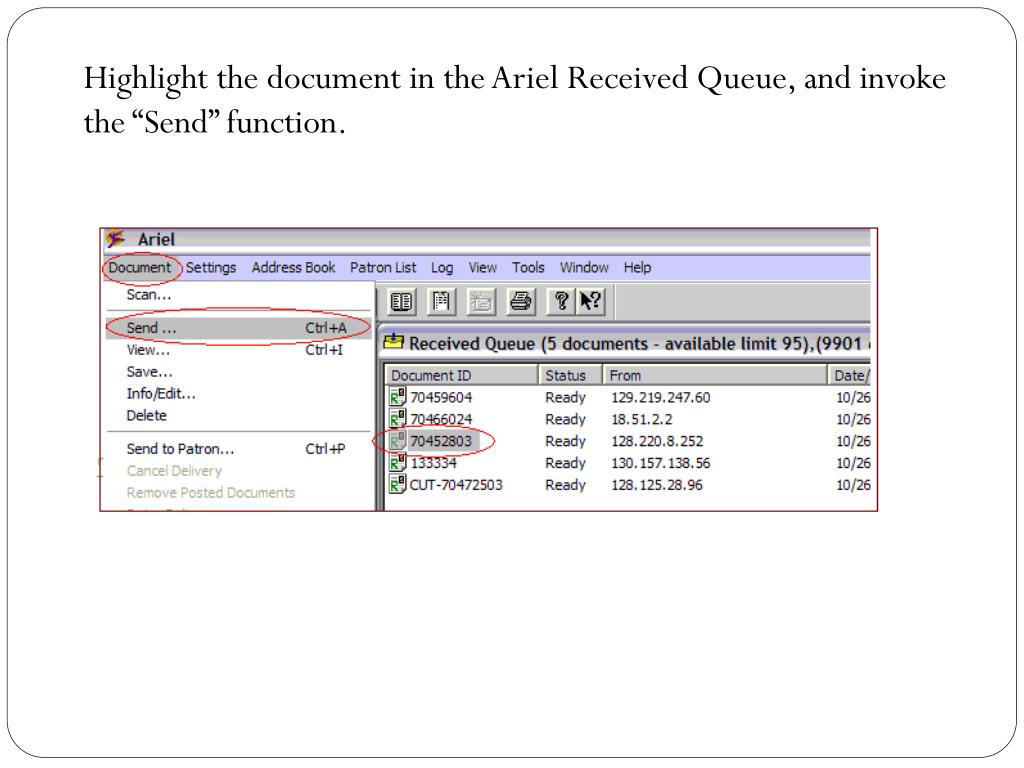Click the Received Queue window title bar
This screenshot has width=1024, height=768.
[626, 343]
